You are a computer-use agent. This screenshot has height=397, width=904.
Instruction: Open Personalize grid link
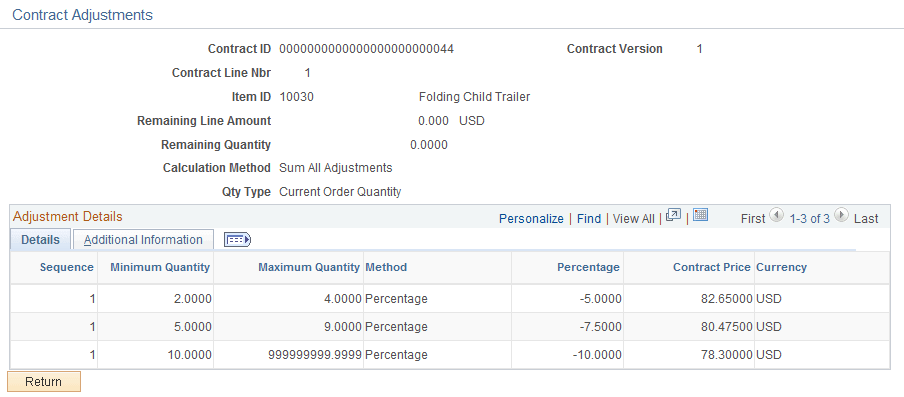coord(531,218)
